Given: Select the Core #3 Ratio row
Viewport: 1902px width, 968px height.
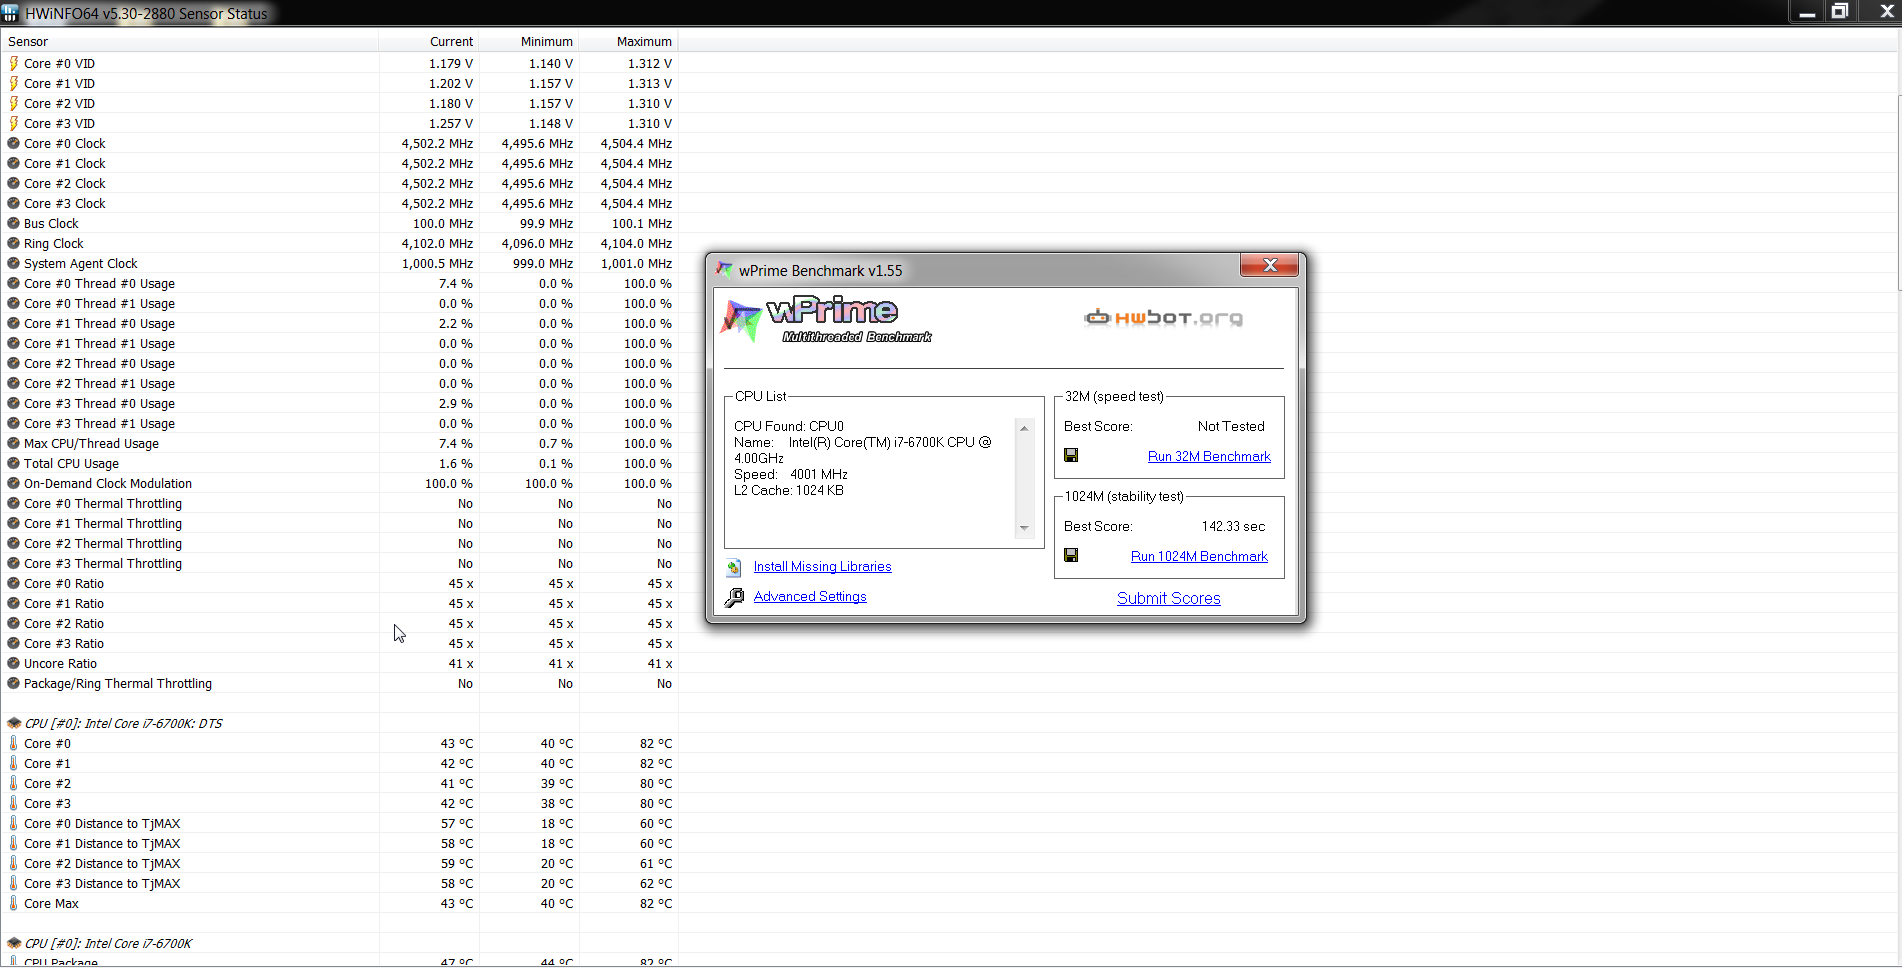Looking at the screenshot, I should 340,643.
